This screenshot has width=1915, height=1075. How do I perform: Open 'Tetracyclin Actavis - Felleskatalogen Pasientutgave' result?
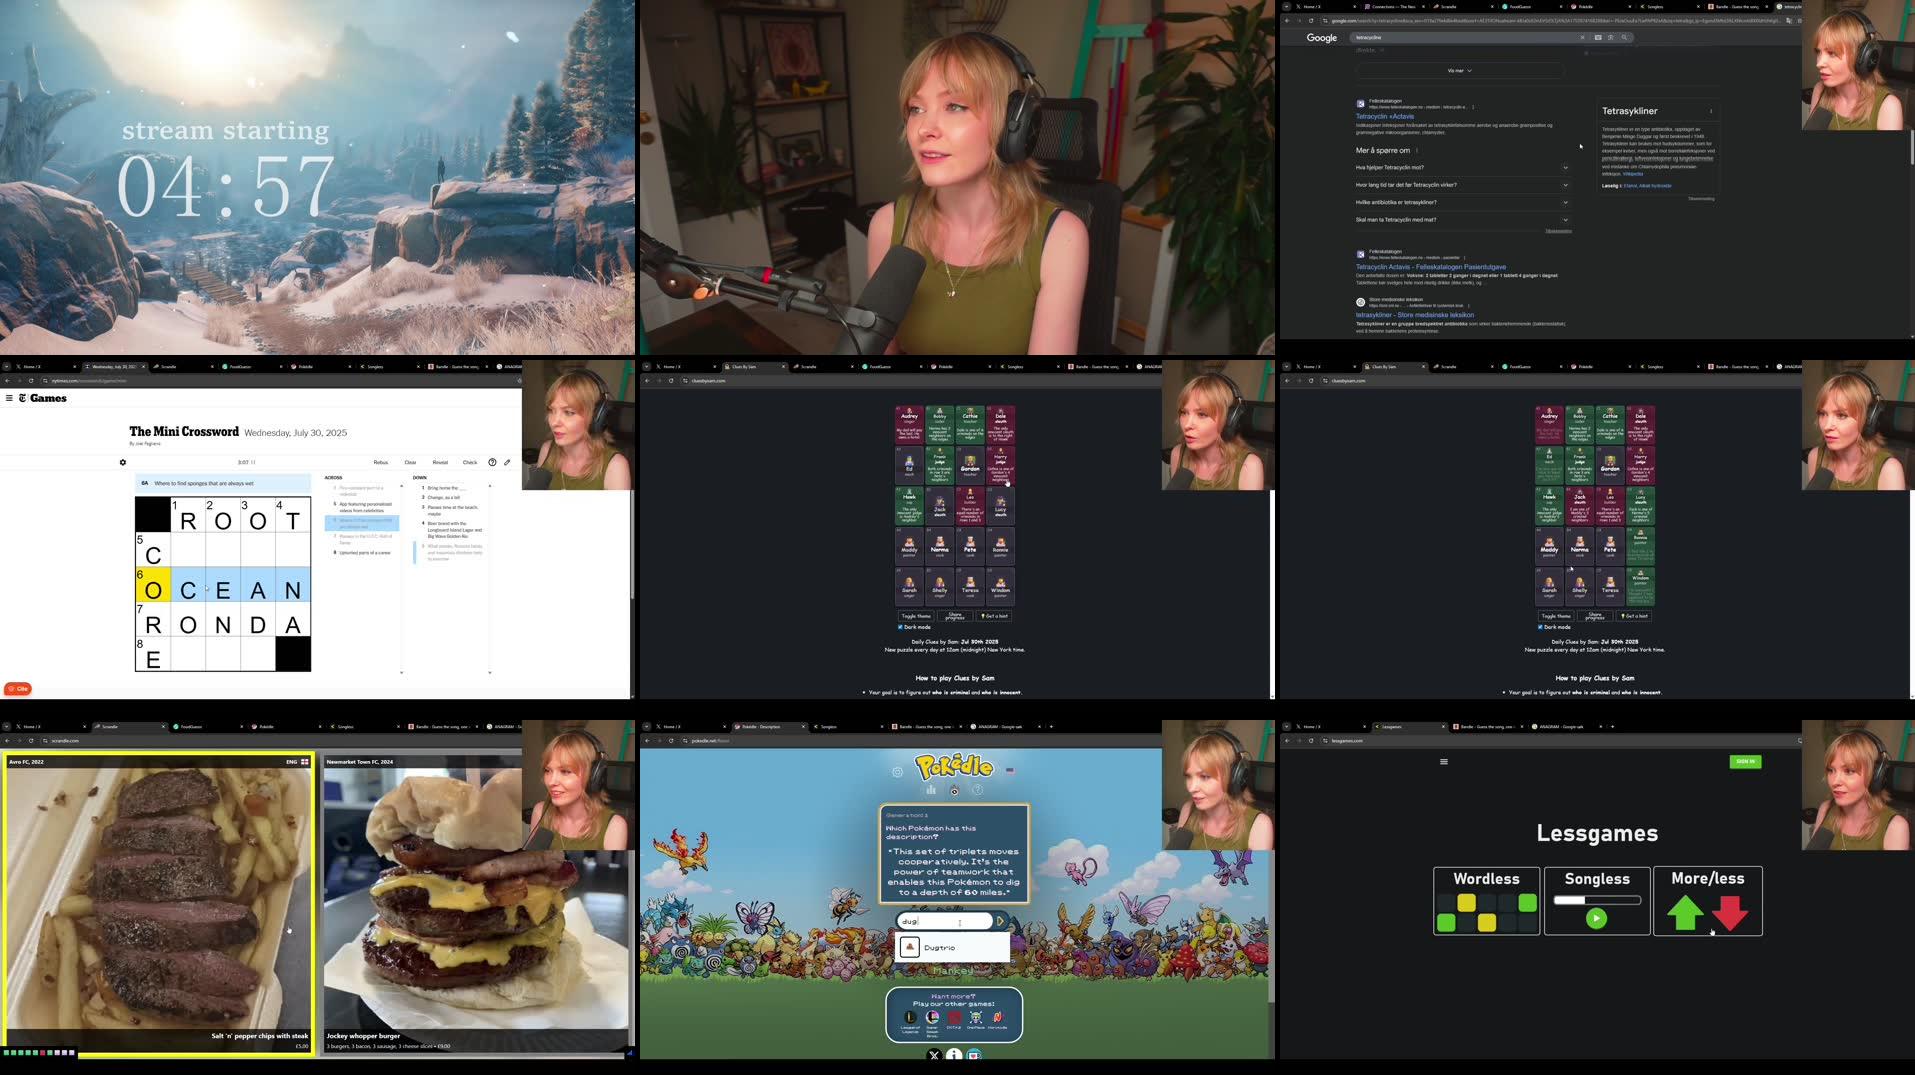pos(1430,267)
